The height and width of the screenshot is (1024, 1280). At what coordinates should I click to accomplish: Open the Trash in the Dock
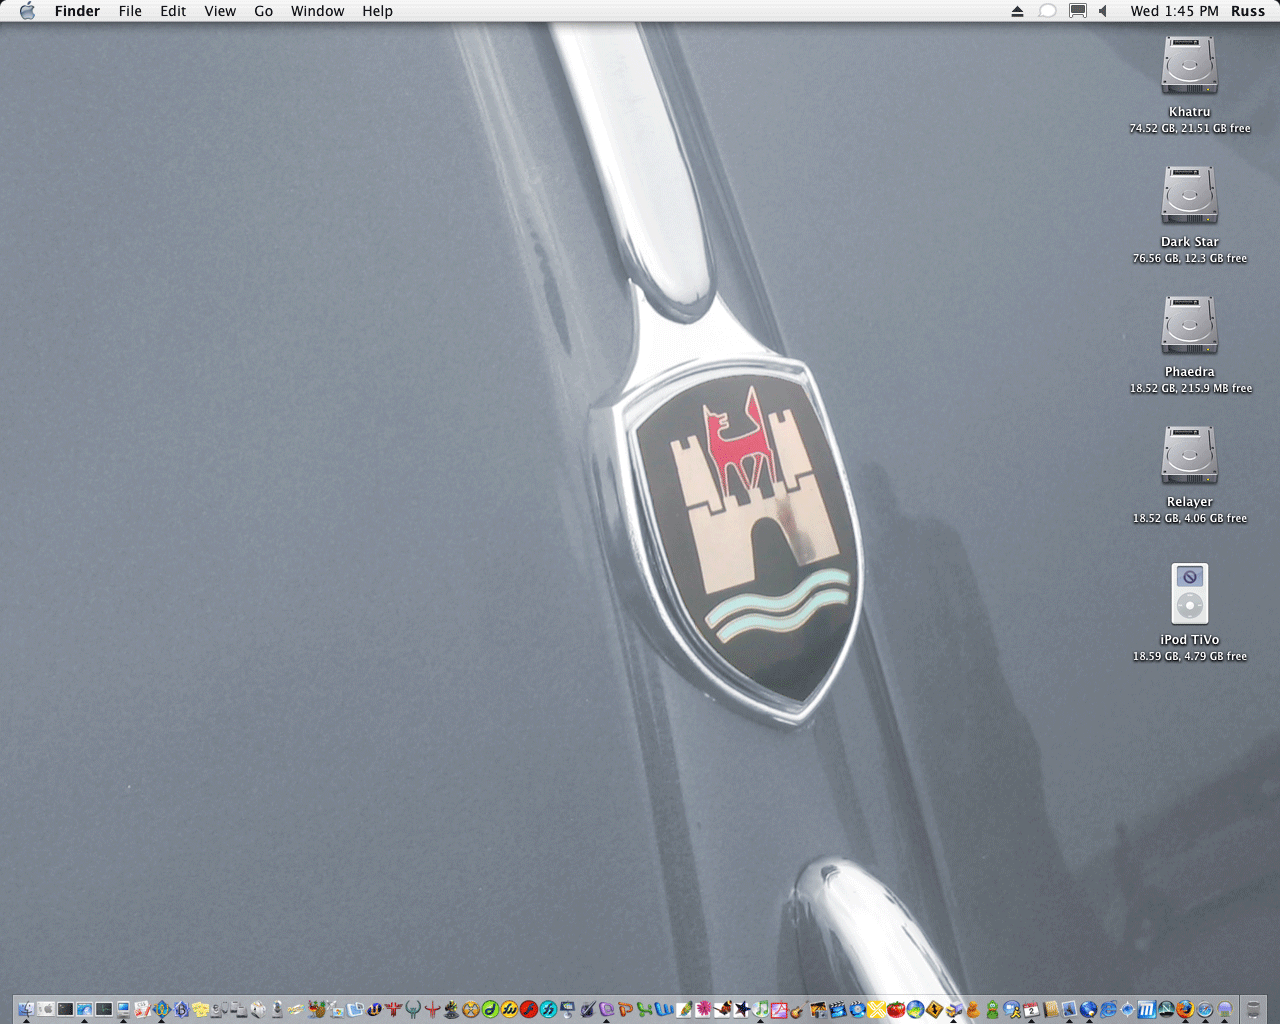1253,1009
